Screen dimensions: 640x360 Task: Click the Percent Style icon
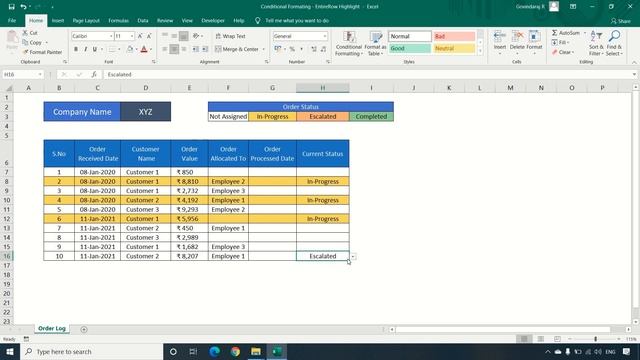tap(292, 49)
